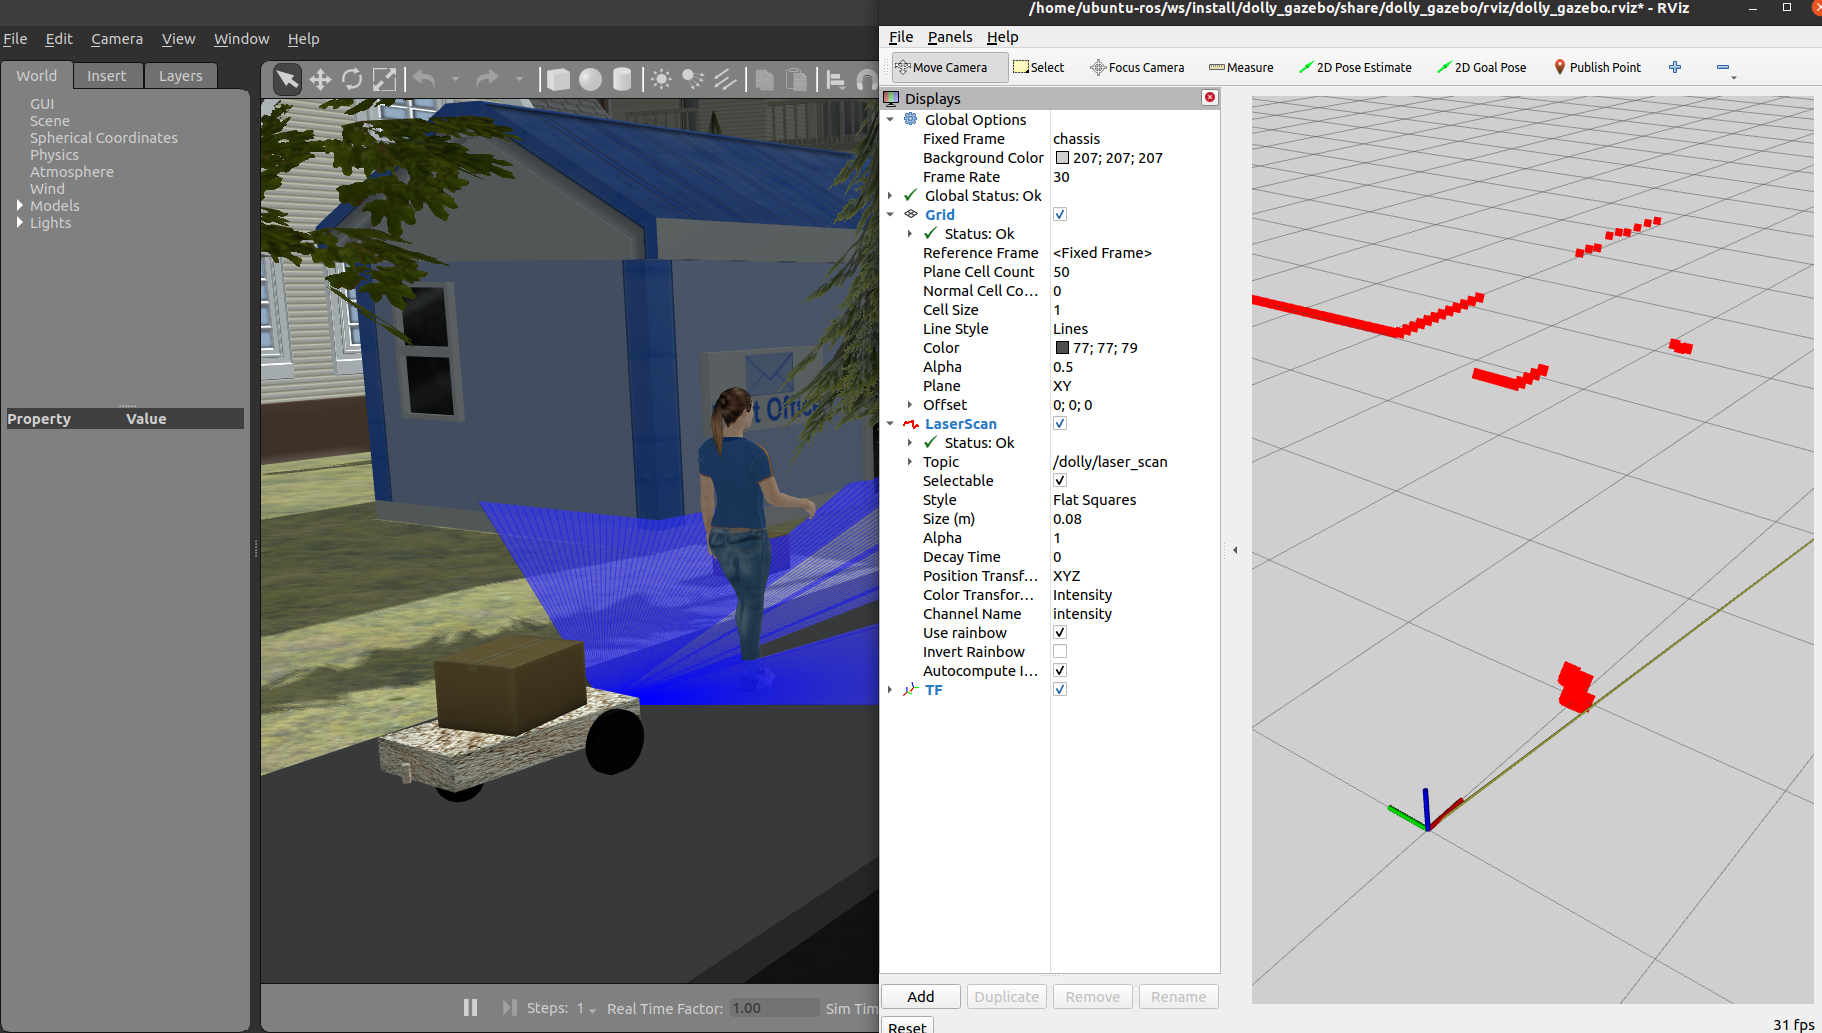Viewport: 1822px width, 1033px height.
Task: Click the Remove display button
Action: pyautogui.click(x=1093, y=996)
